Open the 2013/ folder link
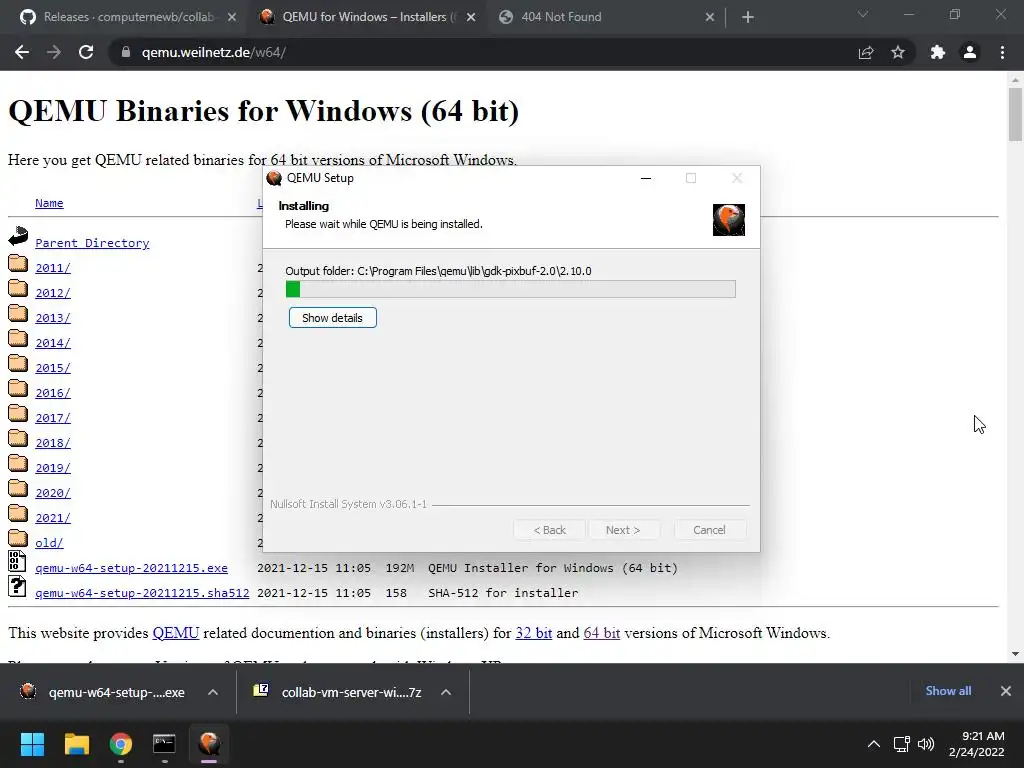This screenshot has height=768, width=1024. click(53, 318)
